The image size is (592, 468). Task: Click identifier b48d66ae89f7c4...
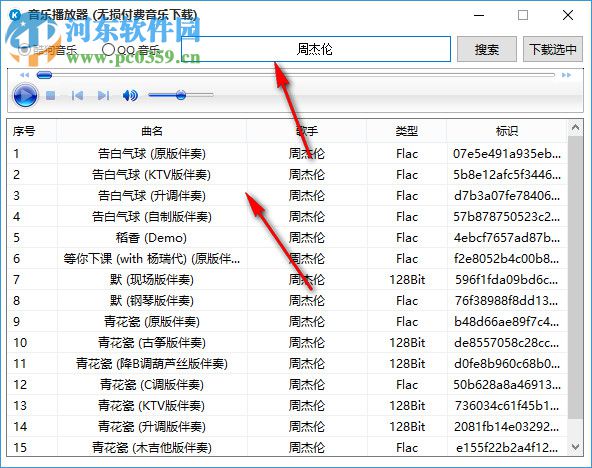coord(507,322)
